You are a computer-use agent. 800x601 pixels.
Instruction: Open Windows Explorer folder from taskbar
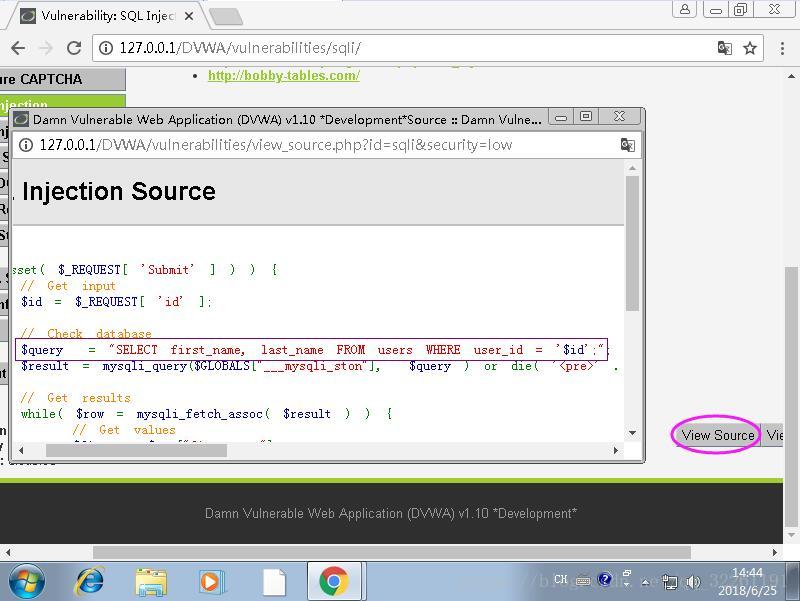pos(151,582)
